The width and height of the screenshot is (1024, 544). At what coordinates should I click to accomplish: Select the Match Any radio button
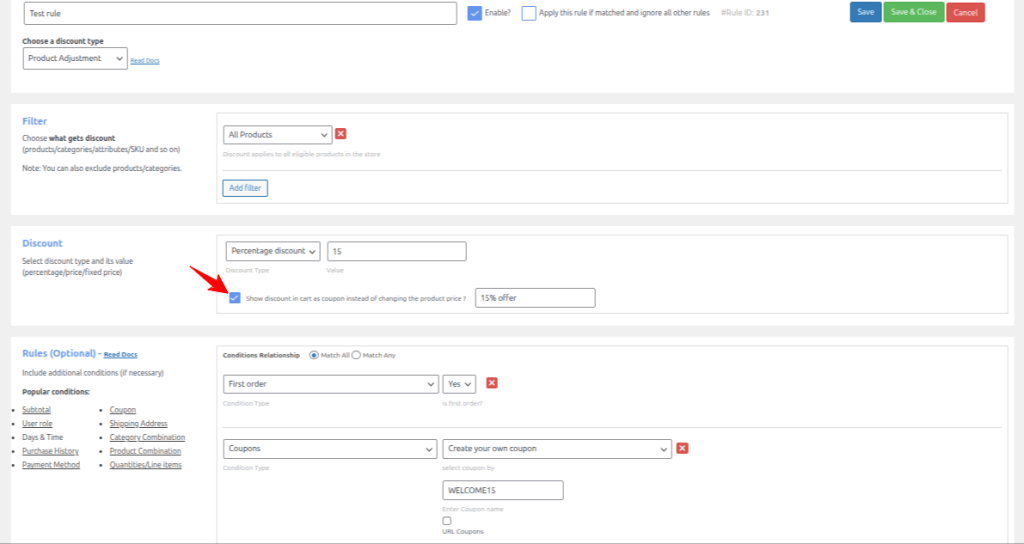pos(356,355)
